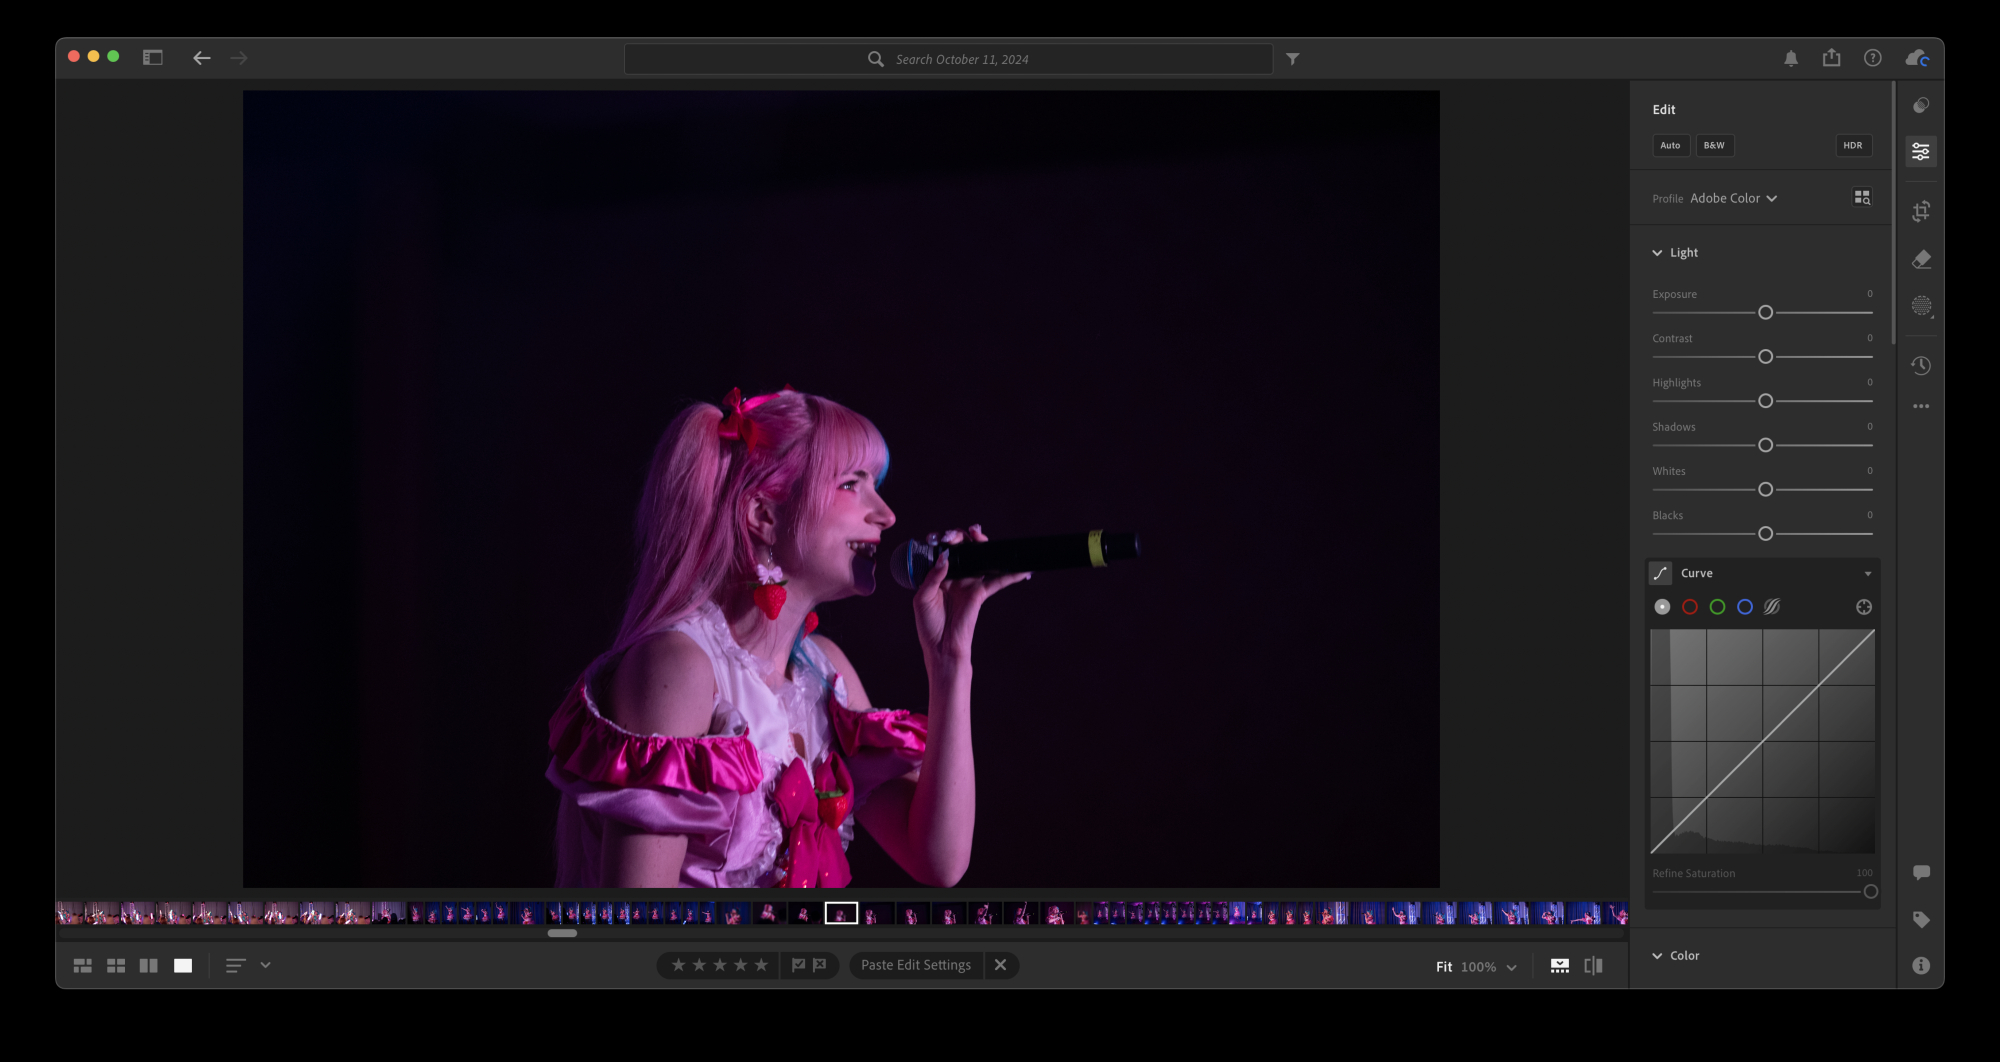Select the red channel curve
This screenshot has width=2000, height=1062.
click(1690, 607)
